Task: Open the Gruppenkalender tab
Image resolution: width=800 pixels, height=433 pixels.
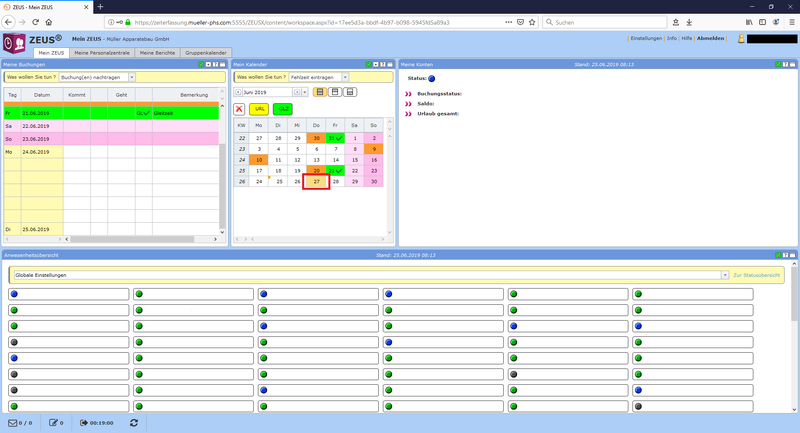Action: point(207,52)
